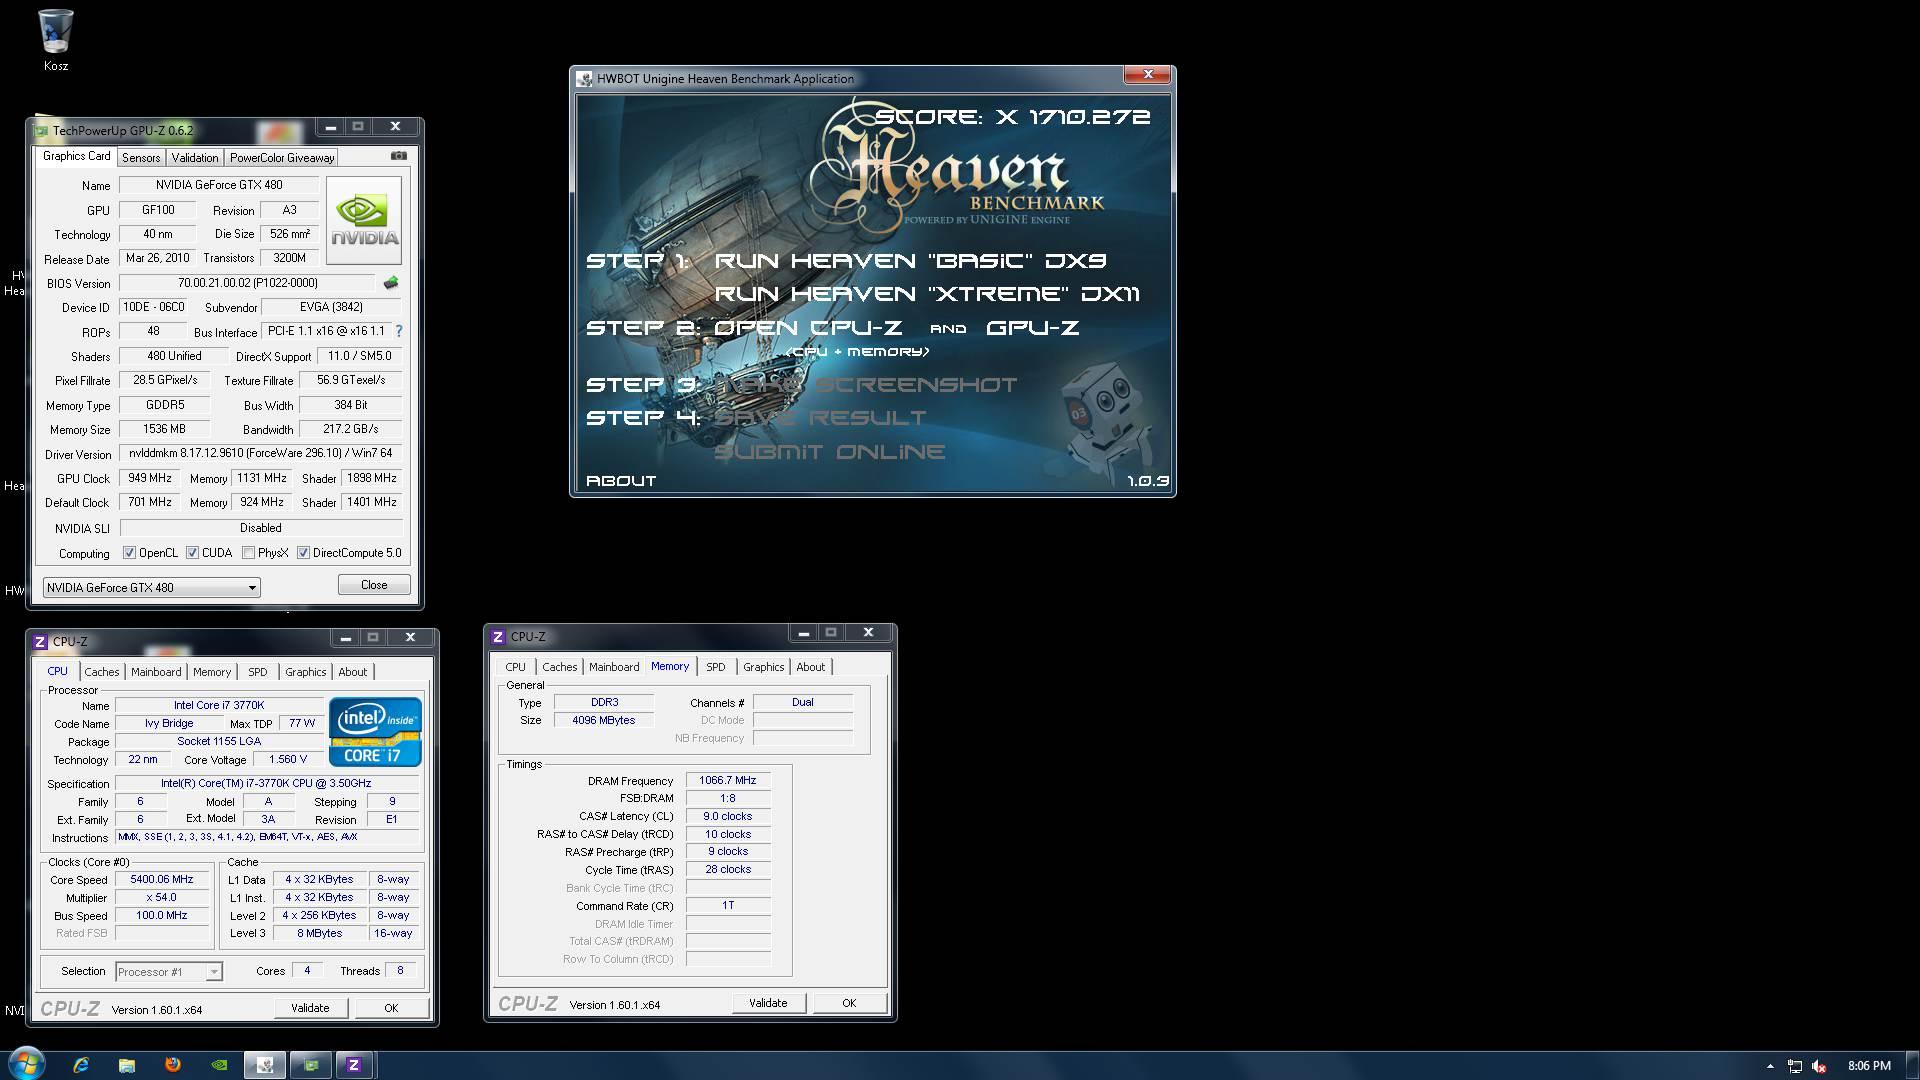The height and width of the screenshot is (1080, 1920).
Task: Open Mainboard tab in right CPU-Z window
Action: [x=614, y=667]
